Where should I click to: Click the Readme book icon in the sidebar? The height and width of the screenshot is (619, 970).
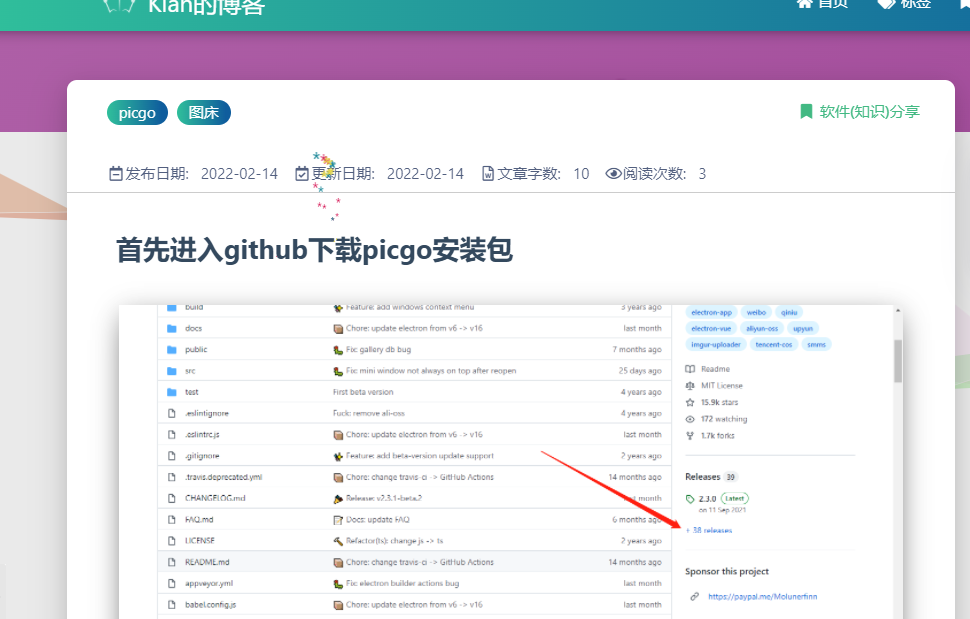pos(689,369)
